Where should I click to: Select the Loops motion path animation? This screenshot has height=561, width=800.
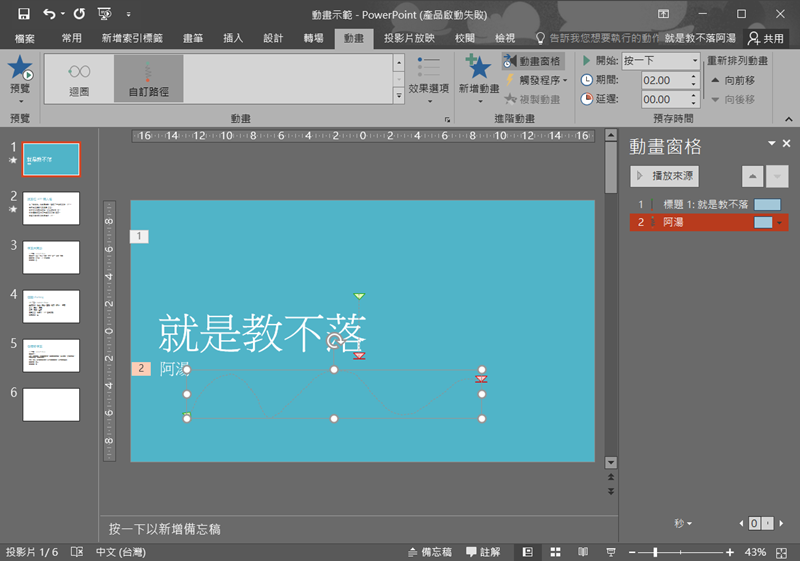point(79,78)
